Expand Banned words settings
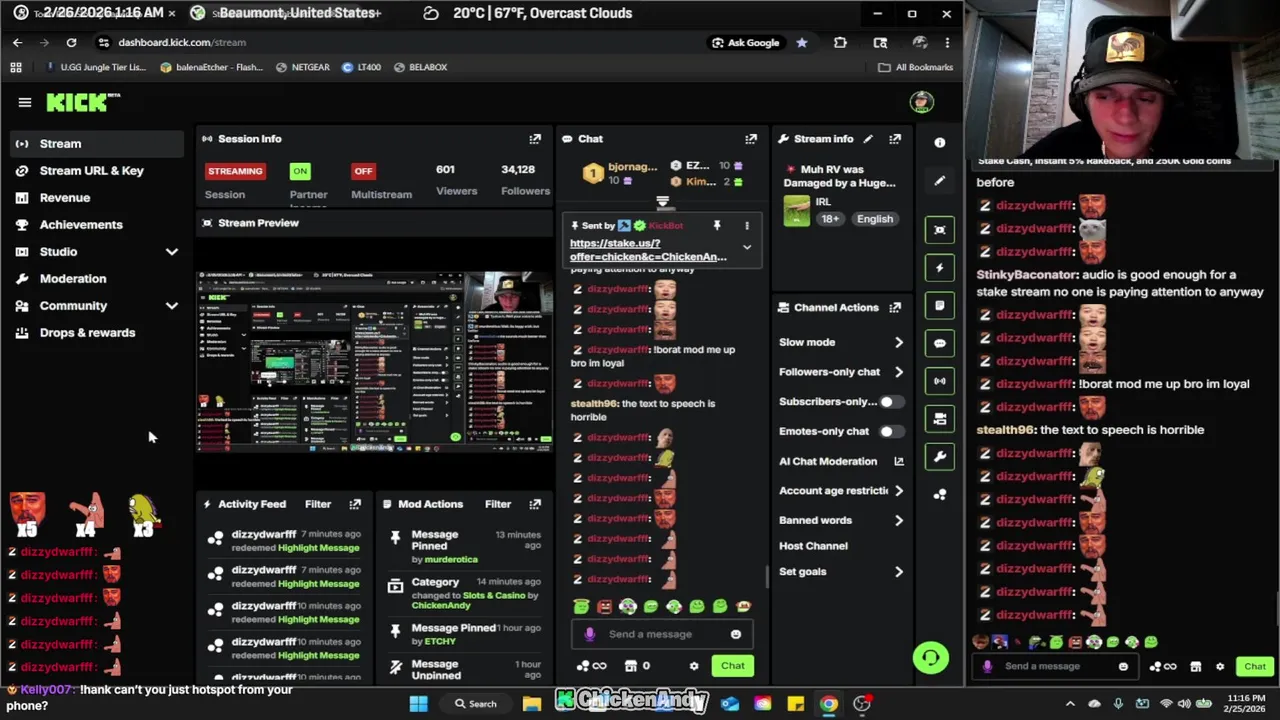 [x=899, y=520]
